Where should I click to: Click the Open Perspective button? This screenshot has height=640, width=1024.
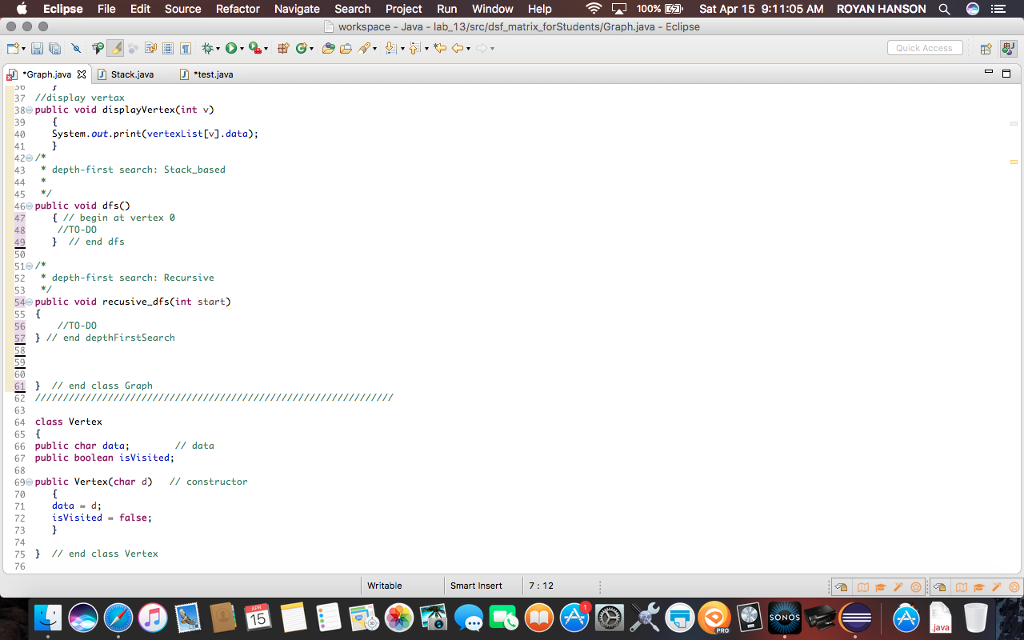pyautogui.click(x=986, y=48)
